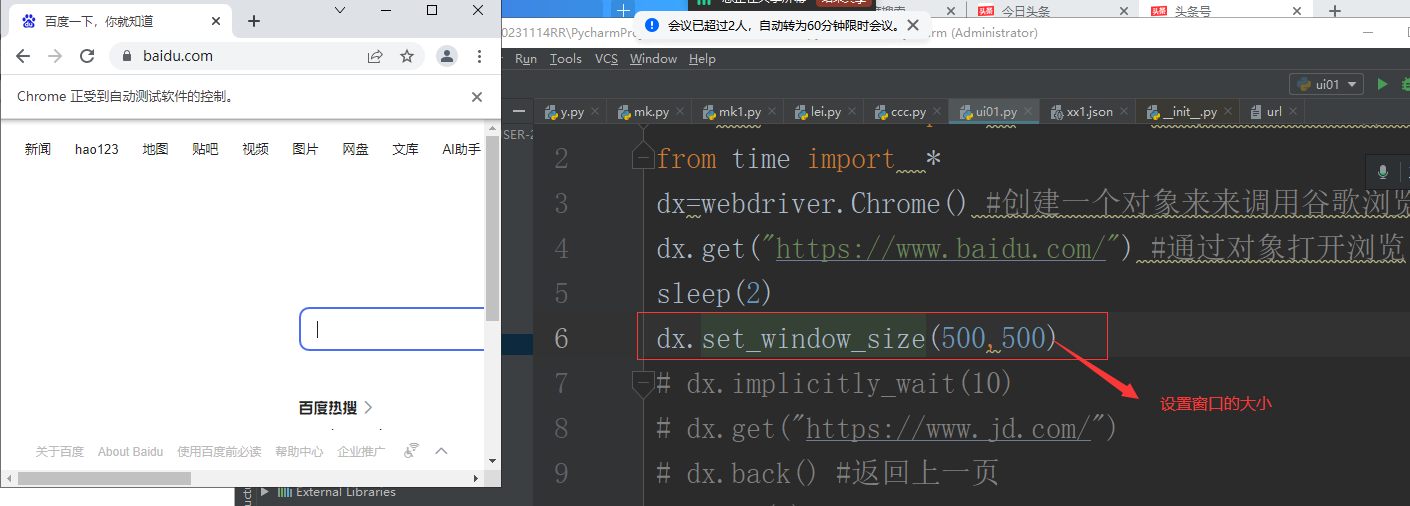Open 企业推广 footer link
Viewport: 1410px width, 506px height.
click(361, 452)
